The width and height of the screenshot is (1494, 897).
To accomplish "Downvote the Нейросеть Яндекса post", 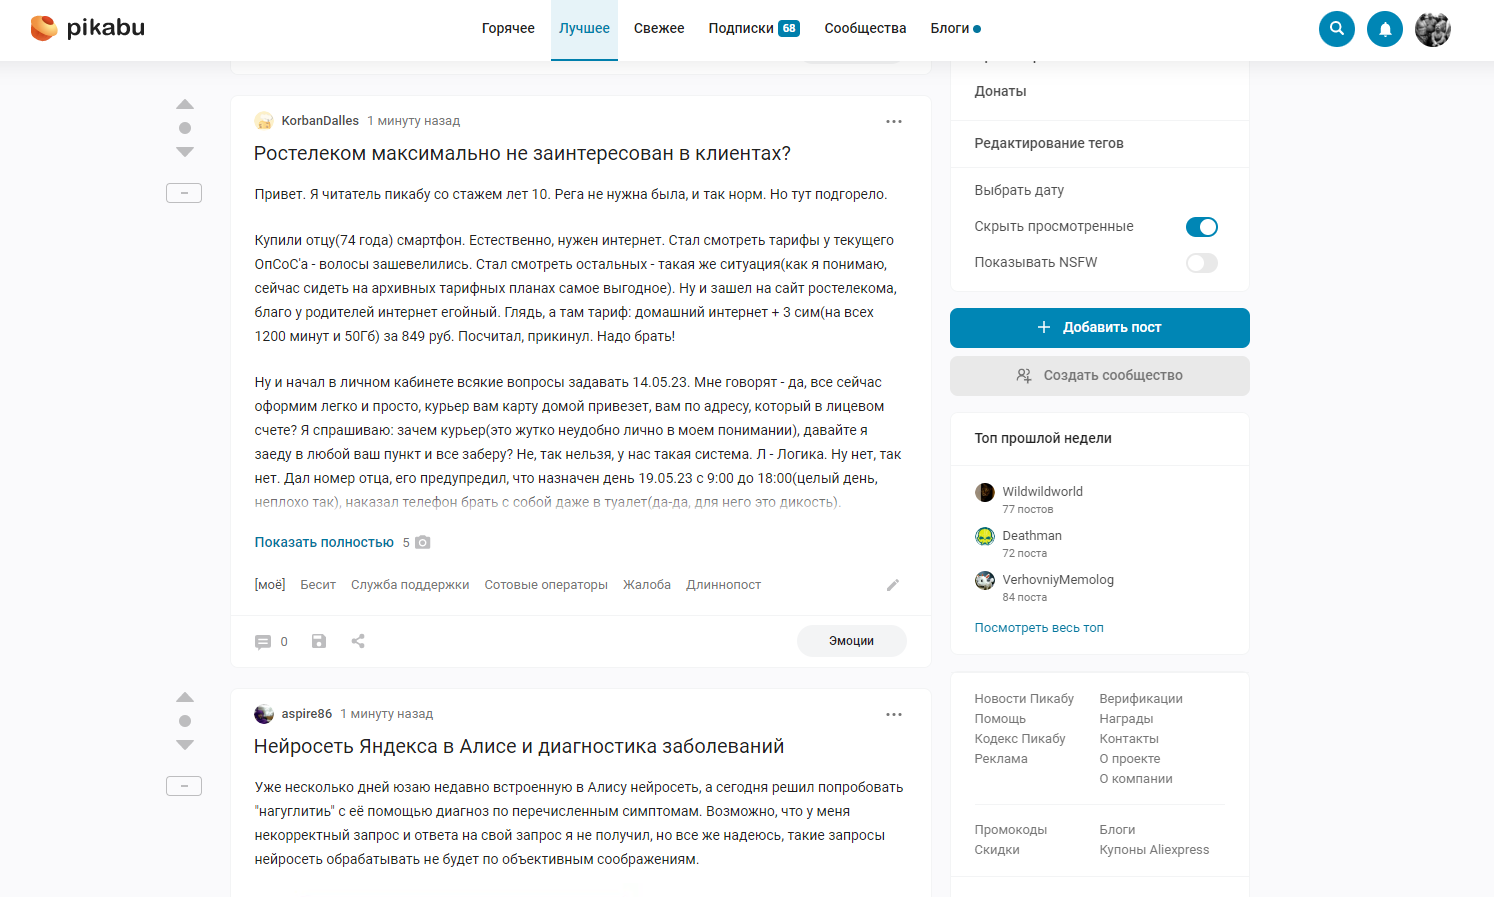I will (185, 745).
